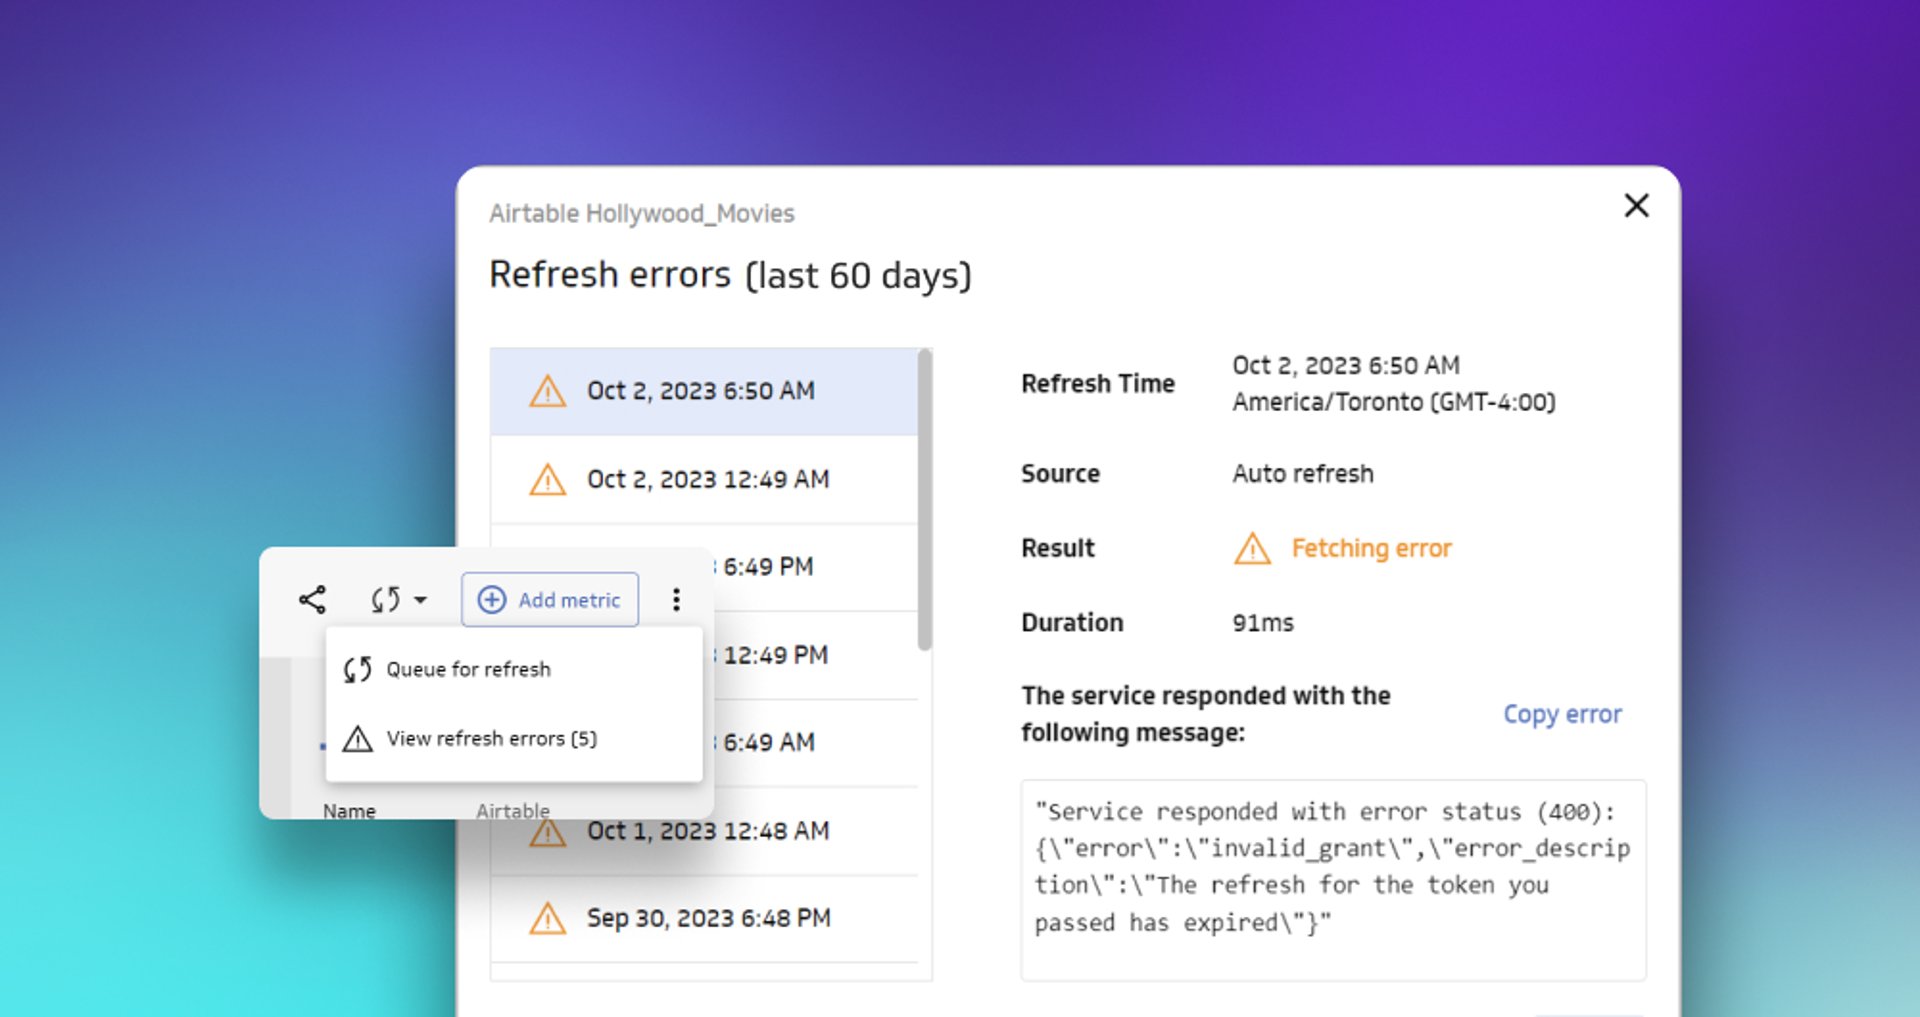
Task: Open the refresh dropdown arrow
Action: coord(420,600)
